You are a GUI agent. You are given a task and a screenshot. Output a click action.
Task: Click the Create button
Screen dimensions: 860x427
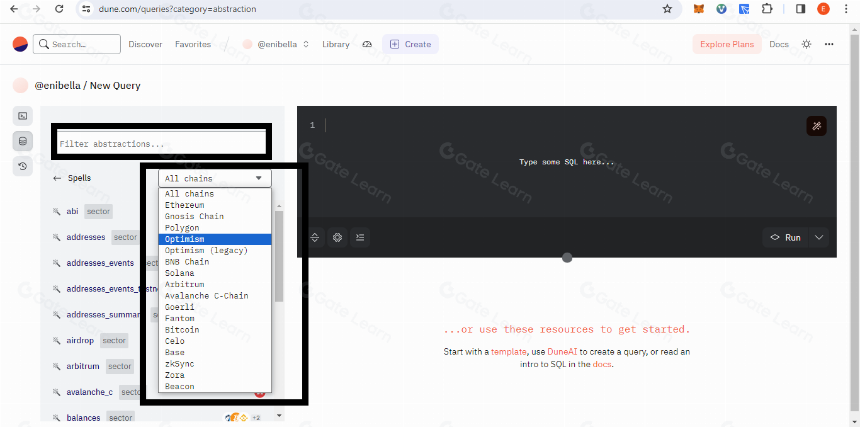click(410, 44)
